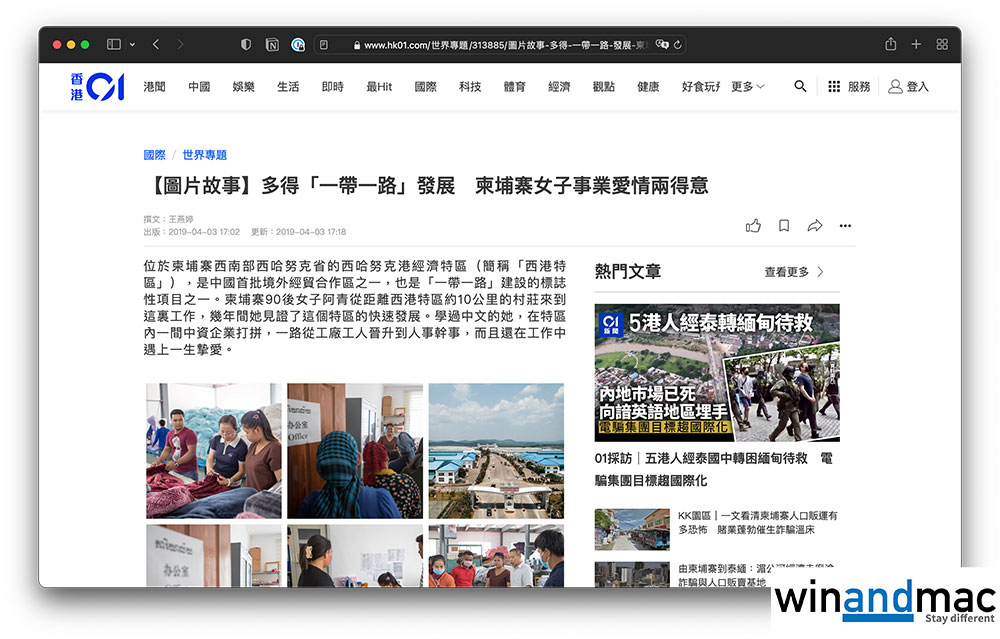Toggle the Reader view icon in address bar
This screenshot has height=639, width=1000.
pos(323,45)
